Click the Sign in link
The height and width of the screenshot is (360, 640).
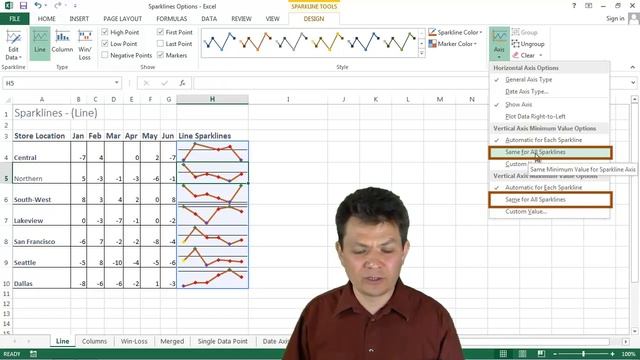(x=615, y=19)
